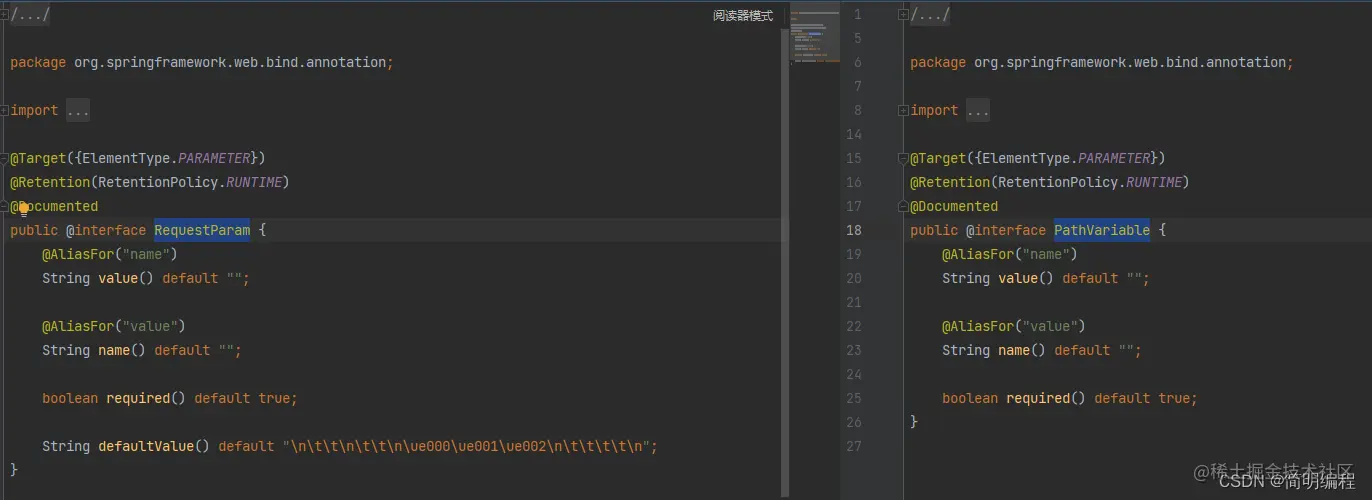
Task: Expand the import fold marker on line 8
Action: click(x=904, y=111)
